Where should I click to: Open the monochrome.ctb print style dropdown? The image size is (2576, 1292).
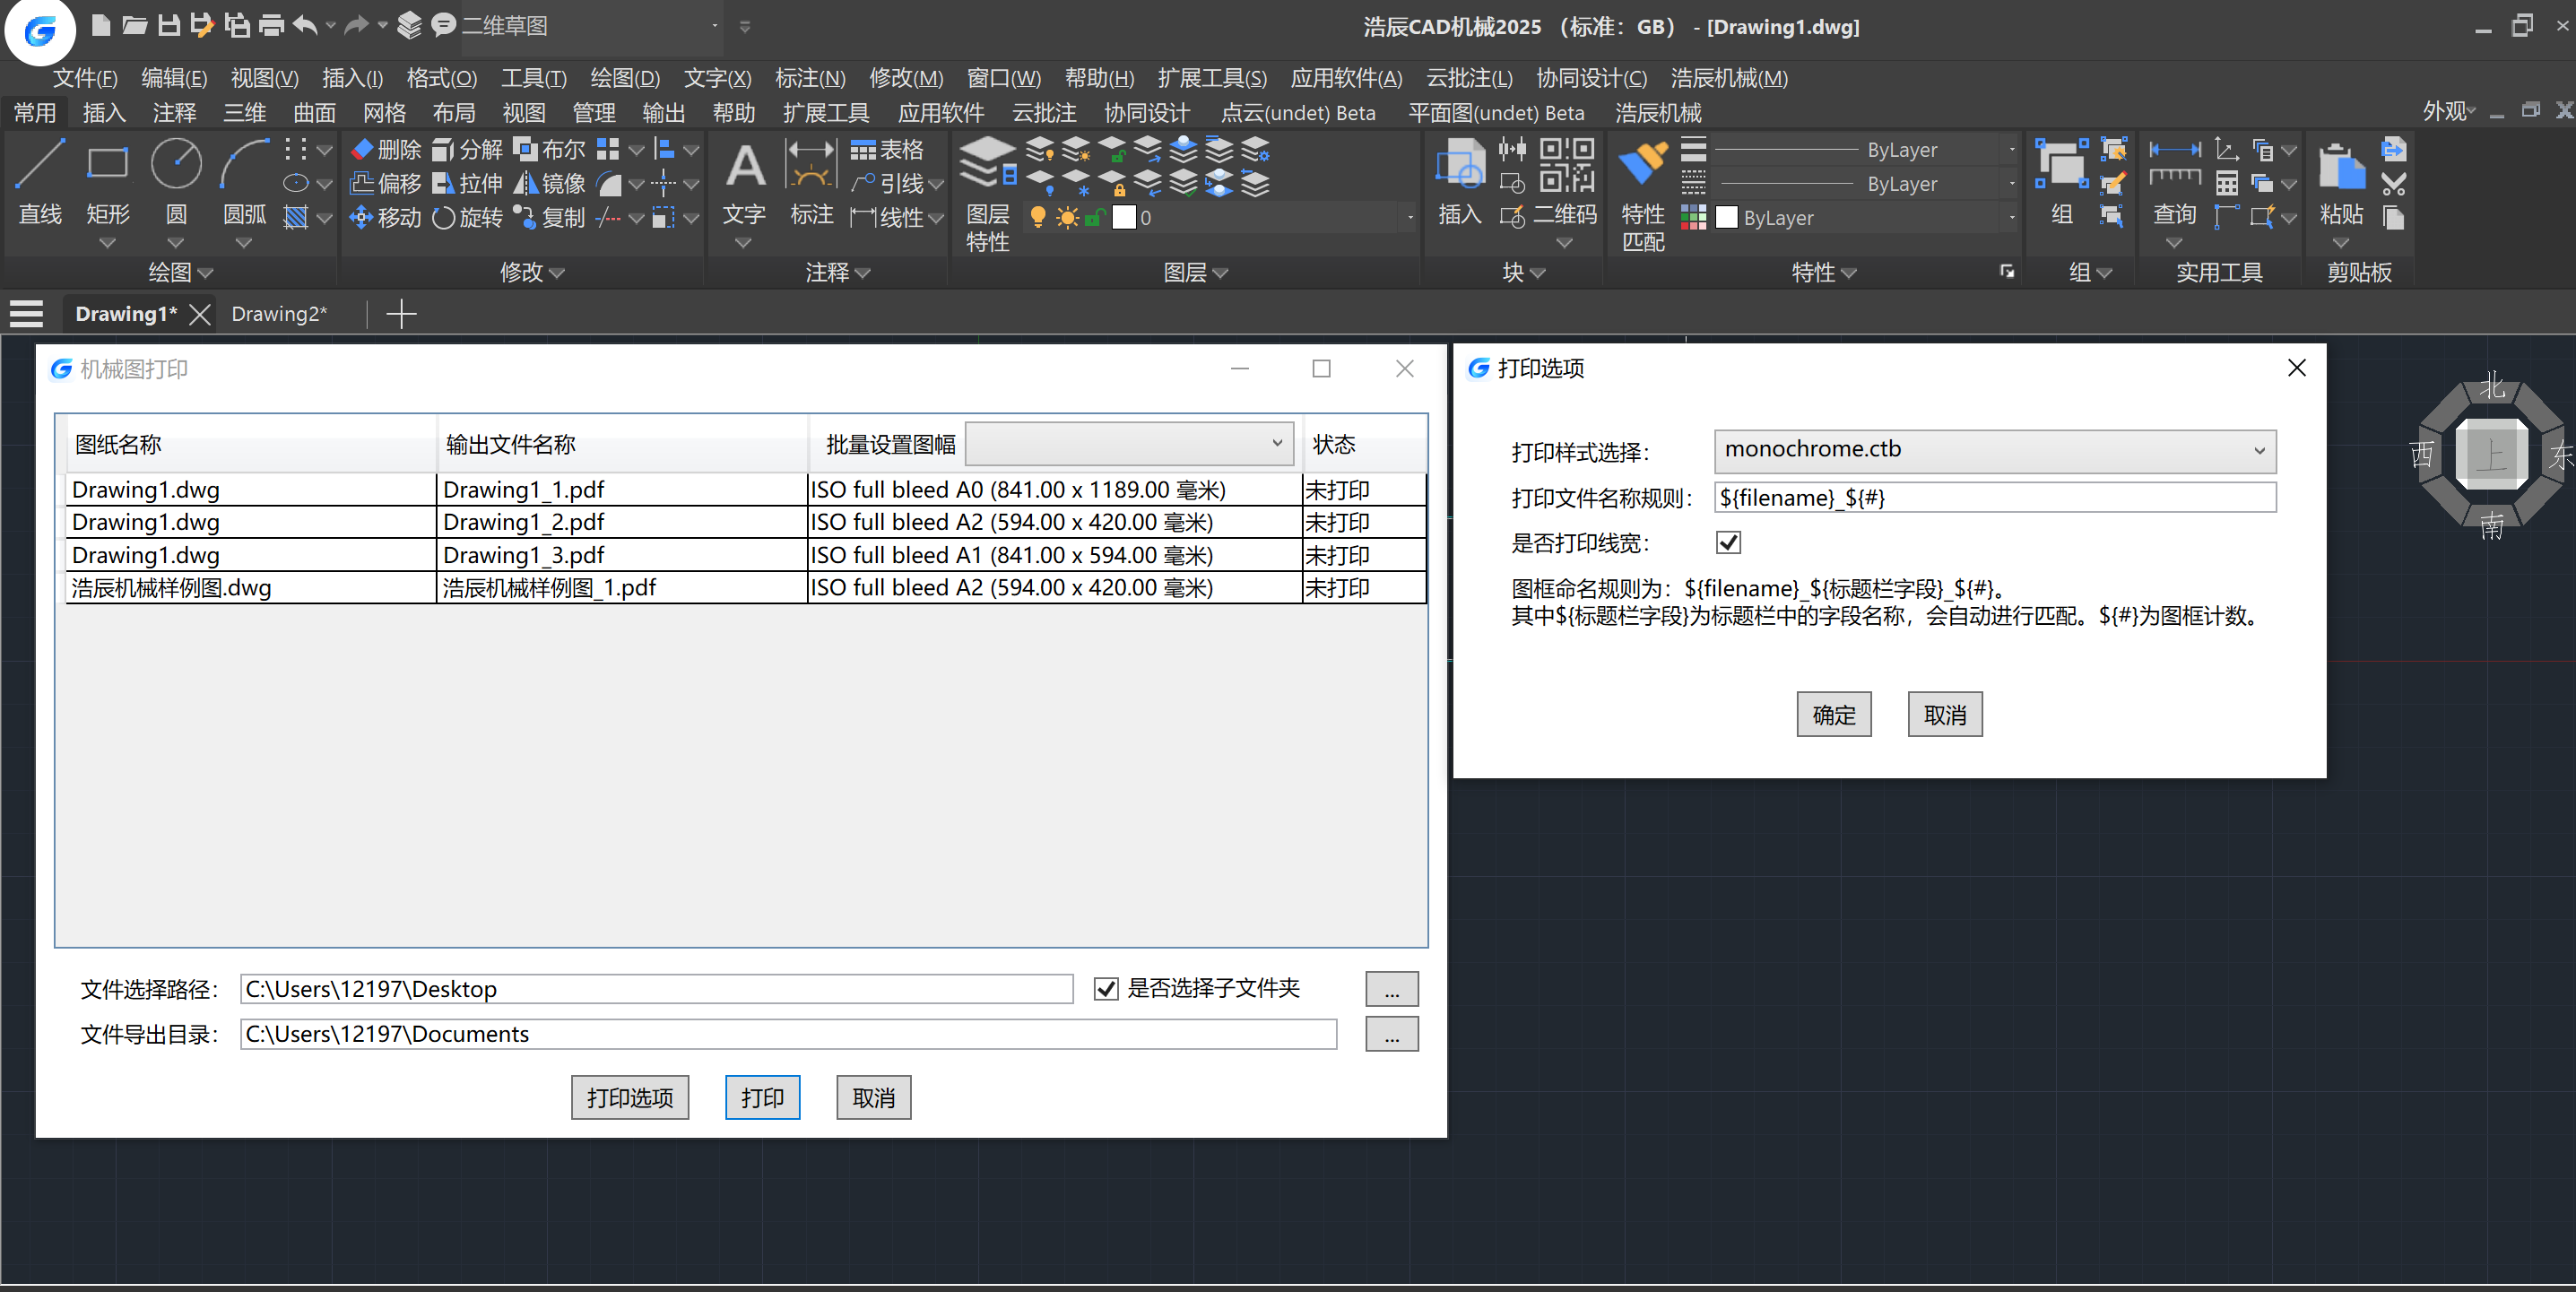[x=1994, y=451]
